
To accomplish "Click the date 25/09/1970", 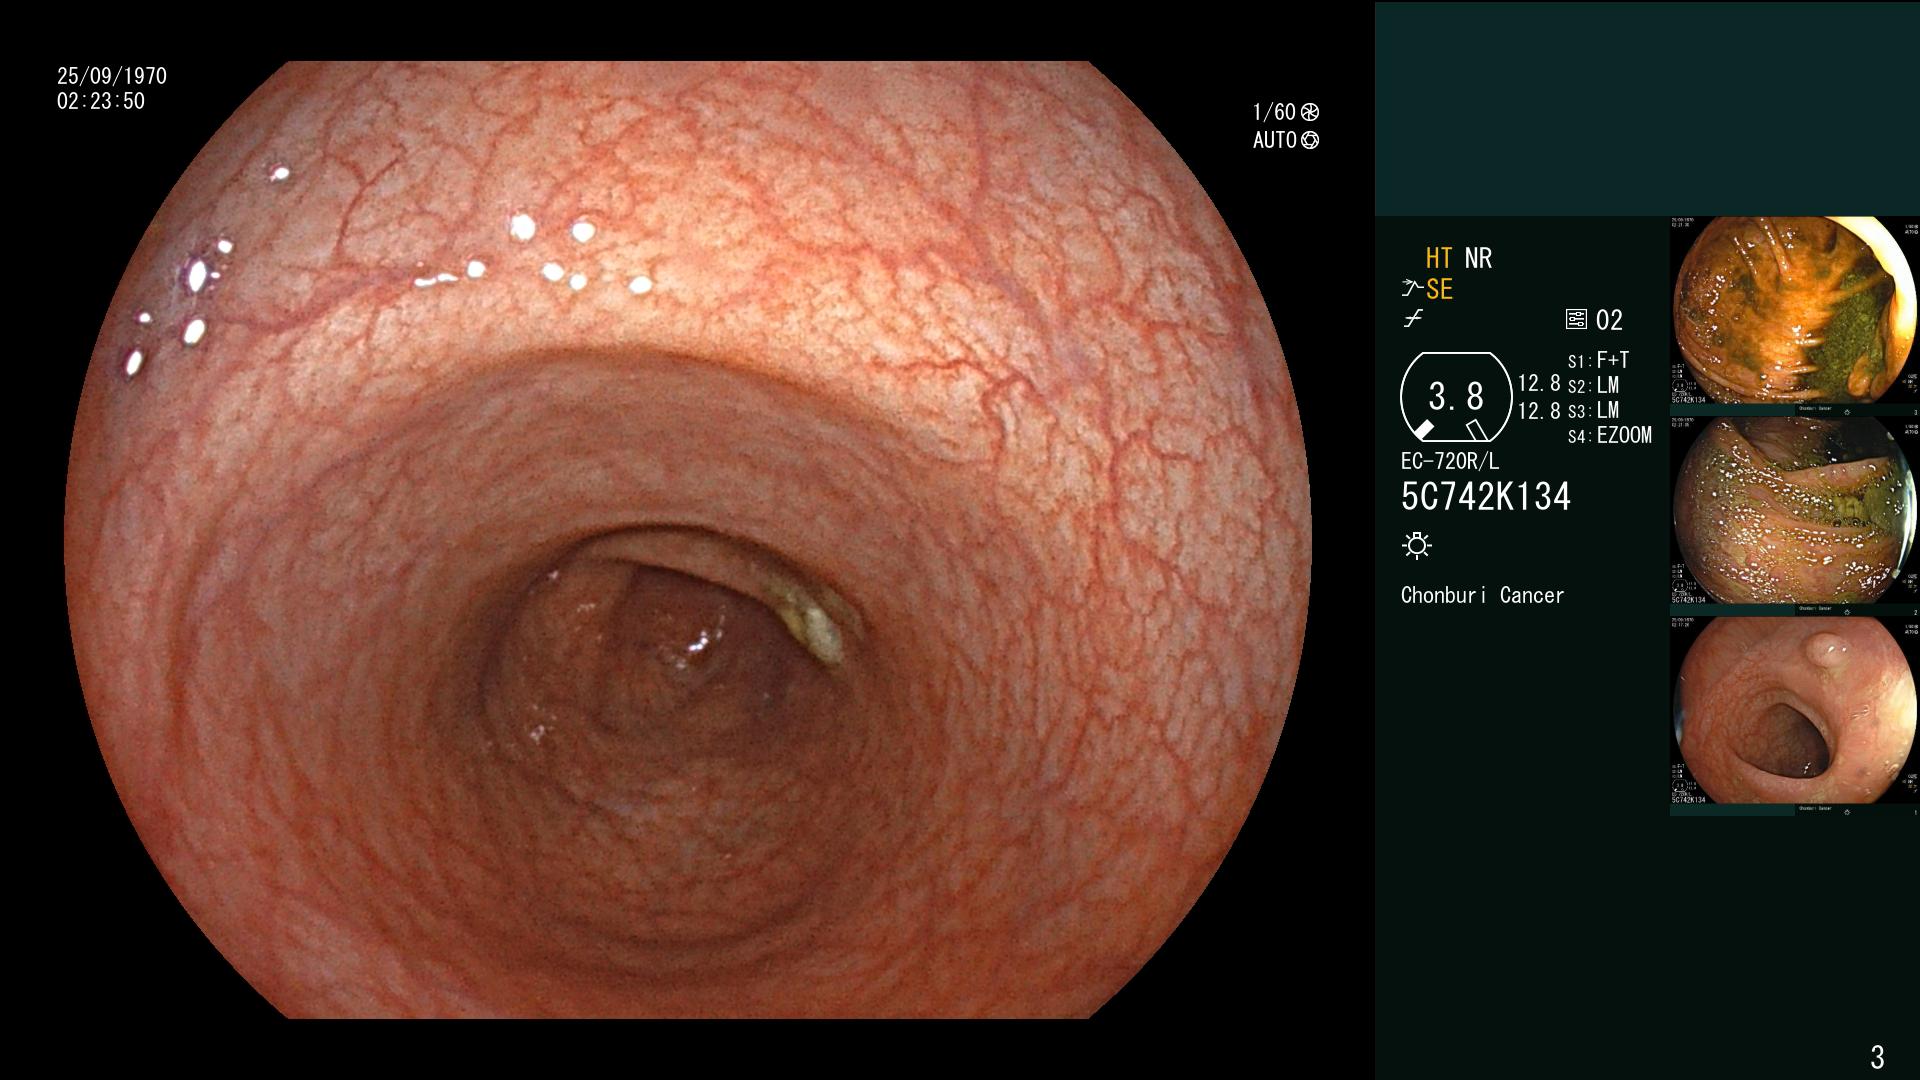I will [x=112, y=76].
